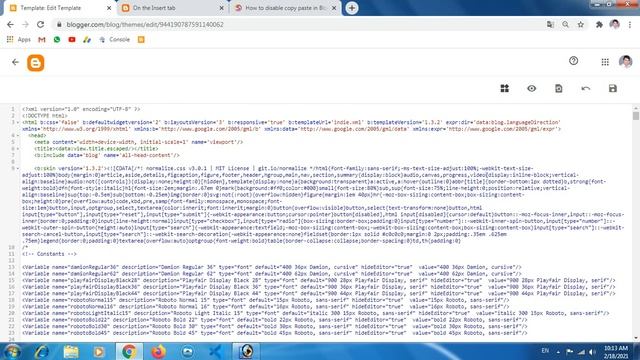Click the restore default widget icon

coord(558,89)
